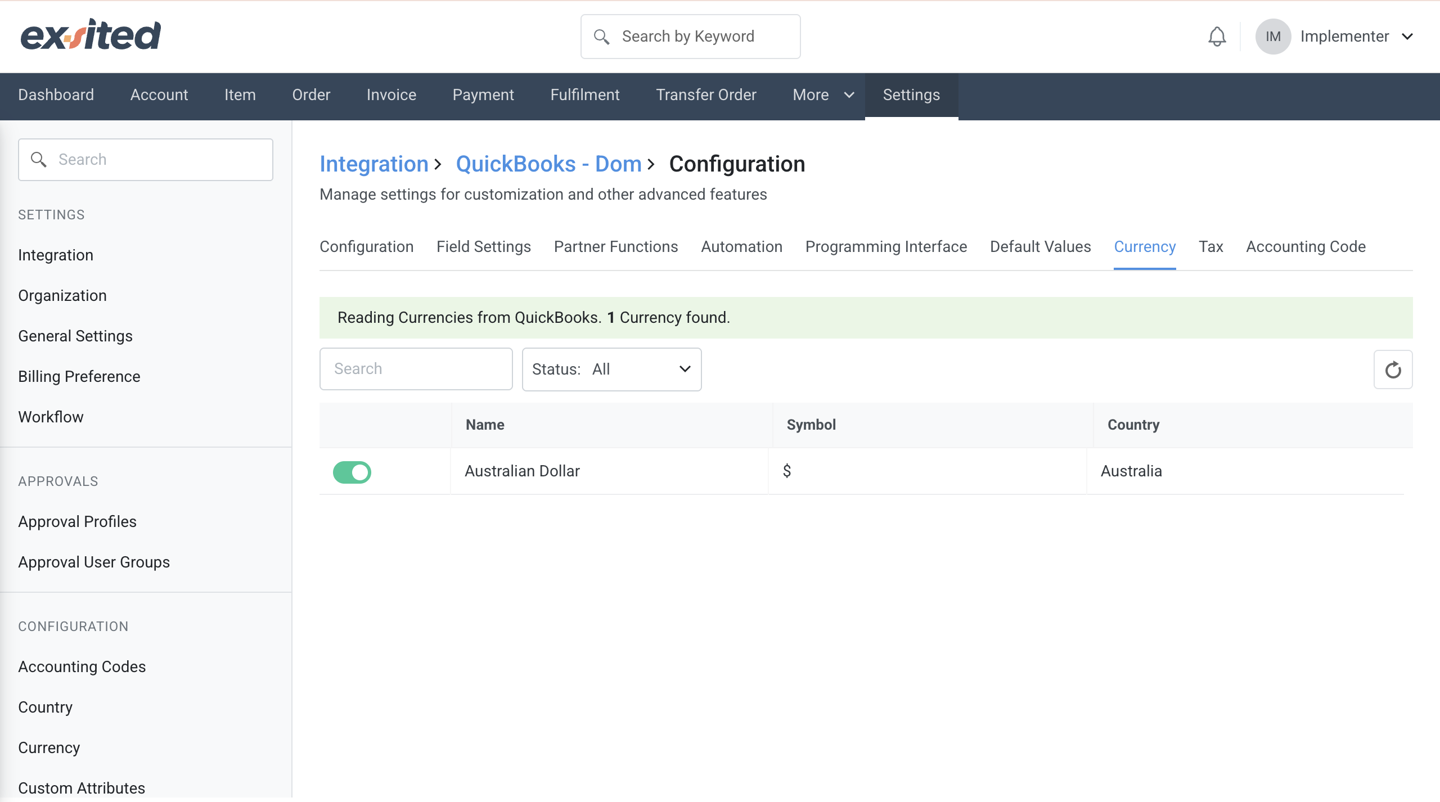This screenshot has width=1440, height=802.
Task: Click the Integration breadcrumb link
Action: (374, 164)
